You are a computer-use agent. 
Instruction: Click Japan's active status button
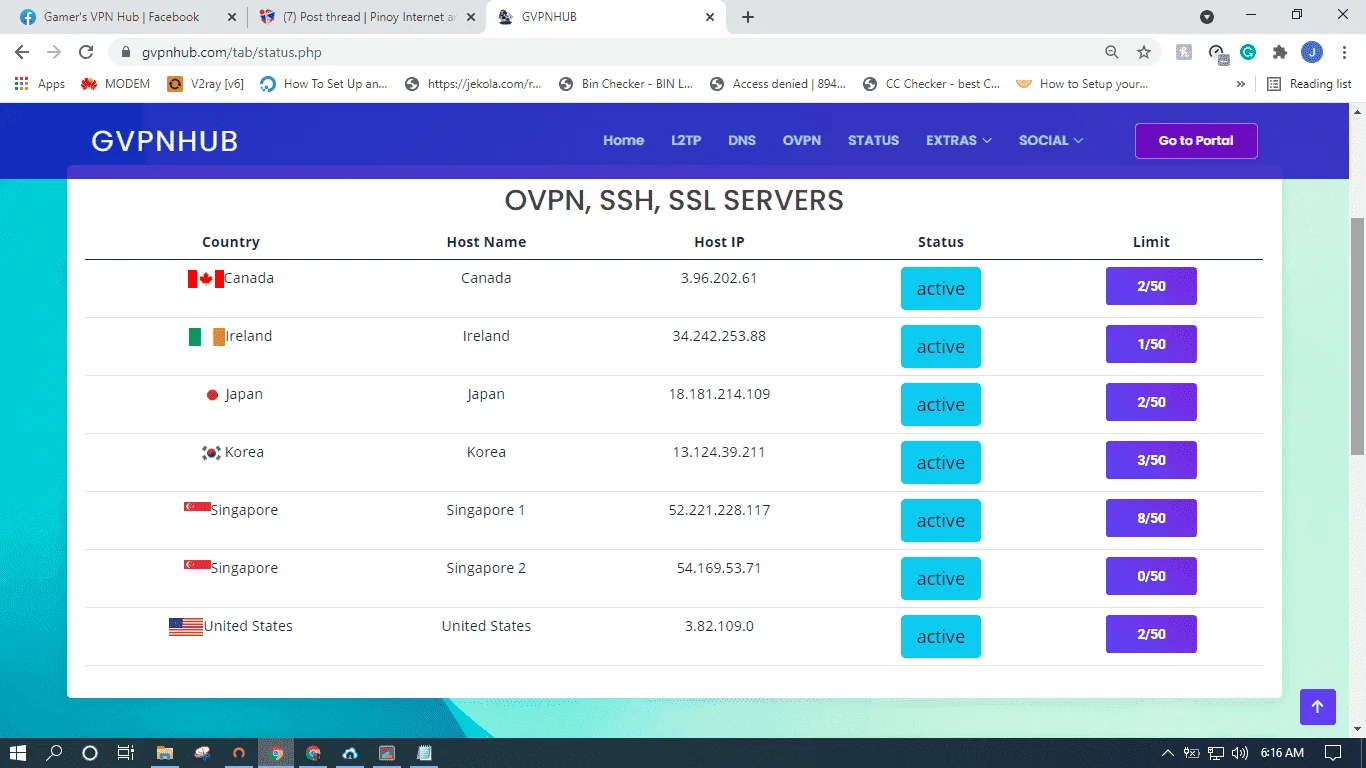pos(941,405)
